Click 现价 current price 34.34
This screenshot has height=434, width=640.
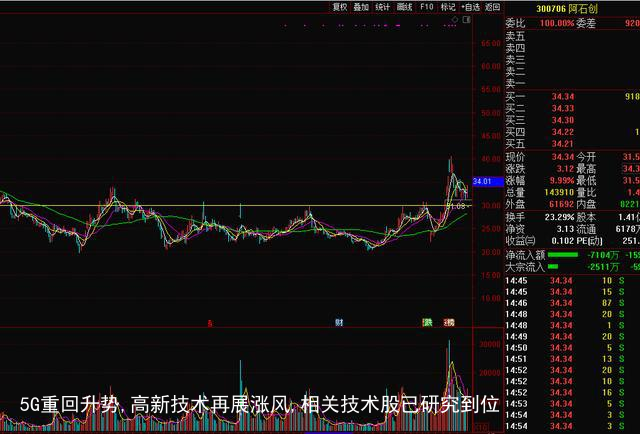click(x=563, y=157)
